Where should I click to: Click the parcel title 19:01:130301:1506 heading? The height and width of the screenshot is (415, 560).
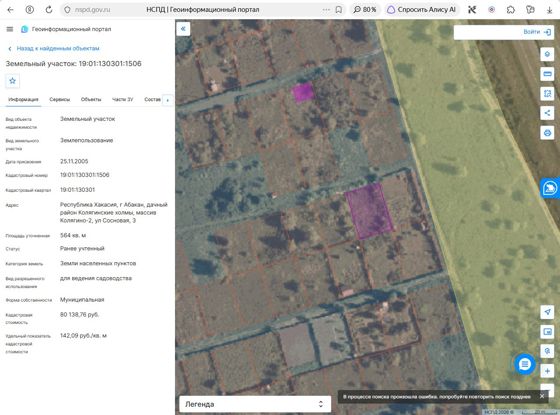(74, 64)
